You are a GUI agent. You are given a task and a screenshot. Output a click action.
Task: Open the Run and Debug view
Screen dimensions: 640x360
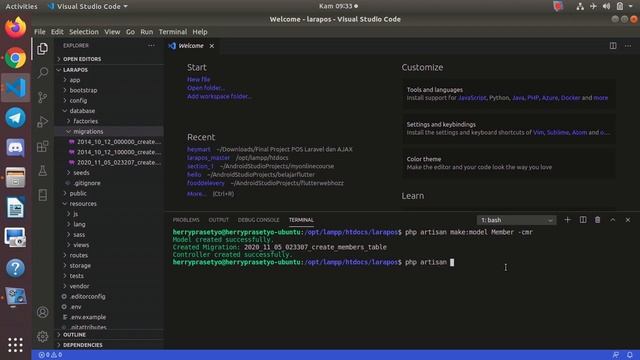tap(42, 122)
